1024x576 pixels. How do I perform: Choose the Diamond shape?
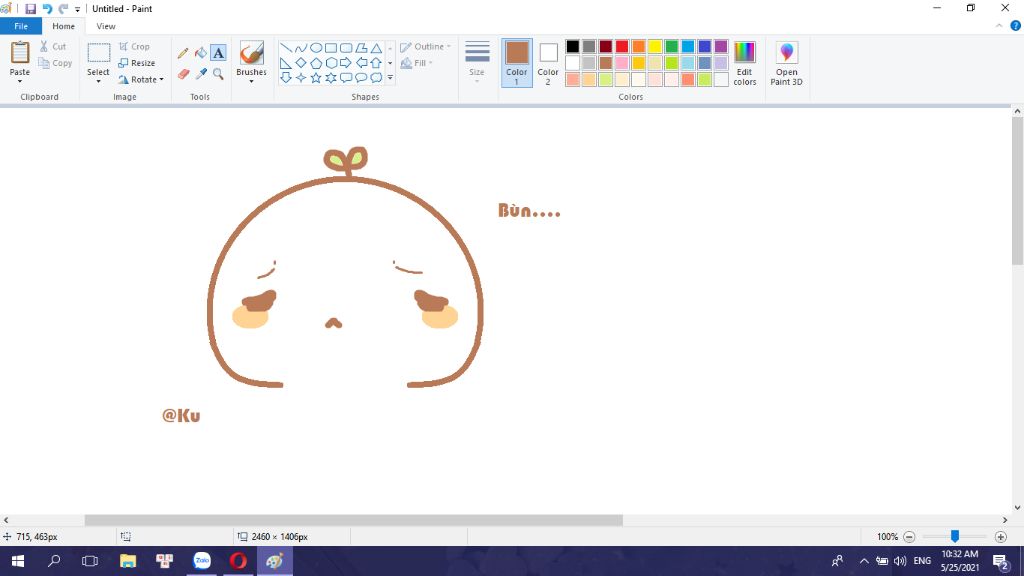coord(300,63)
